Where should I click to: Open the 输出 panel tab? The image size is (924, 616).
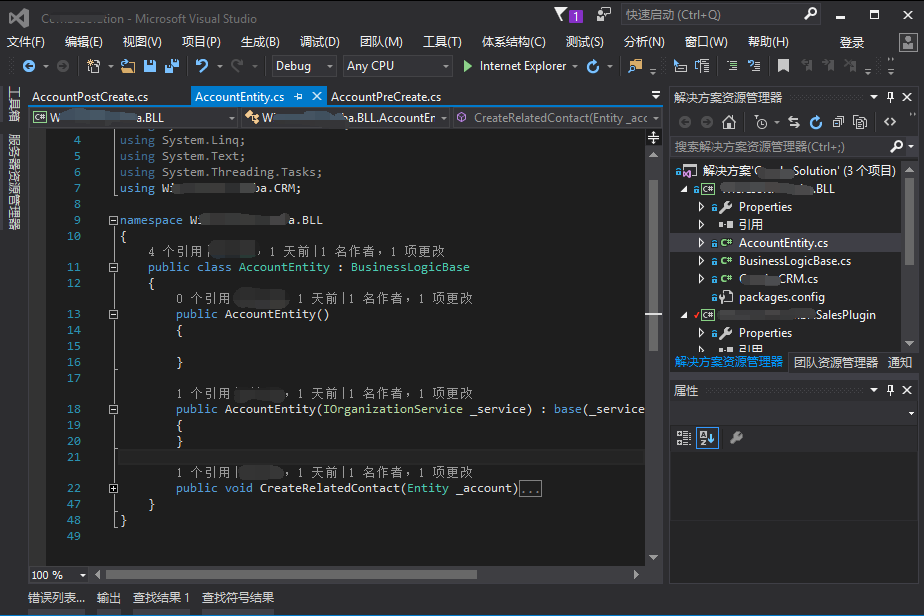(x=108, y=598)
